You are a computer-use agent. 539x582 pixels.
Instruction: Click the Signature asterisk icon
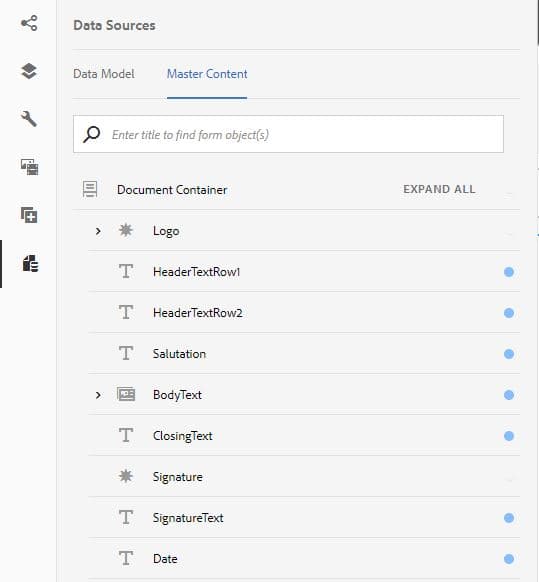click(x=126, y=476)
